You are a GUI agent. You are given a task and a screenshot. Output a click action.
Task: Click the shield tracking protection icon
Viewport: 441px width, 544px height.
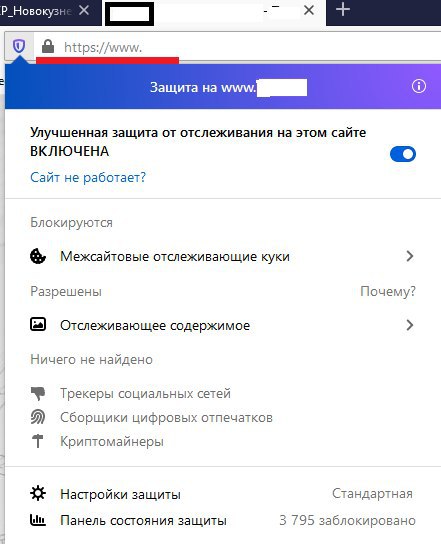[x=19, y=46]
